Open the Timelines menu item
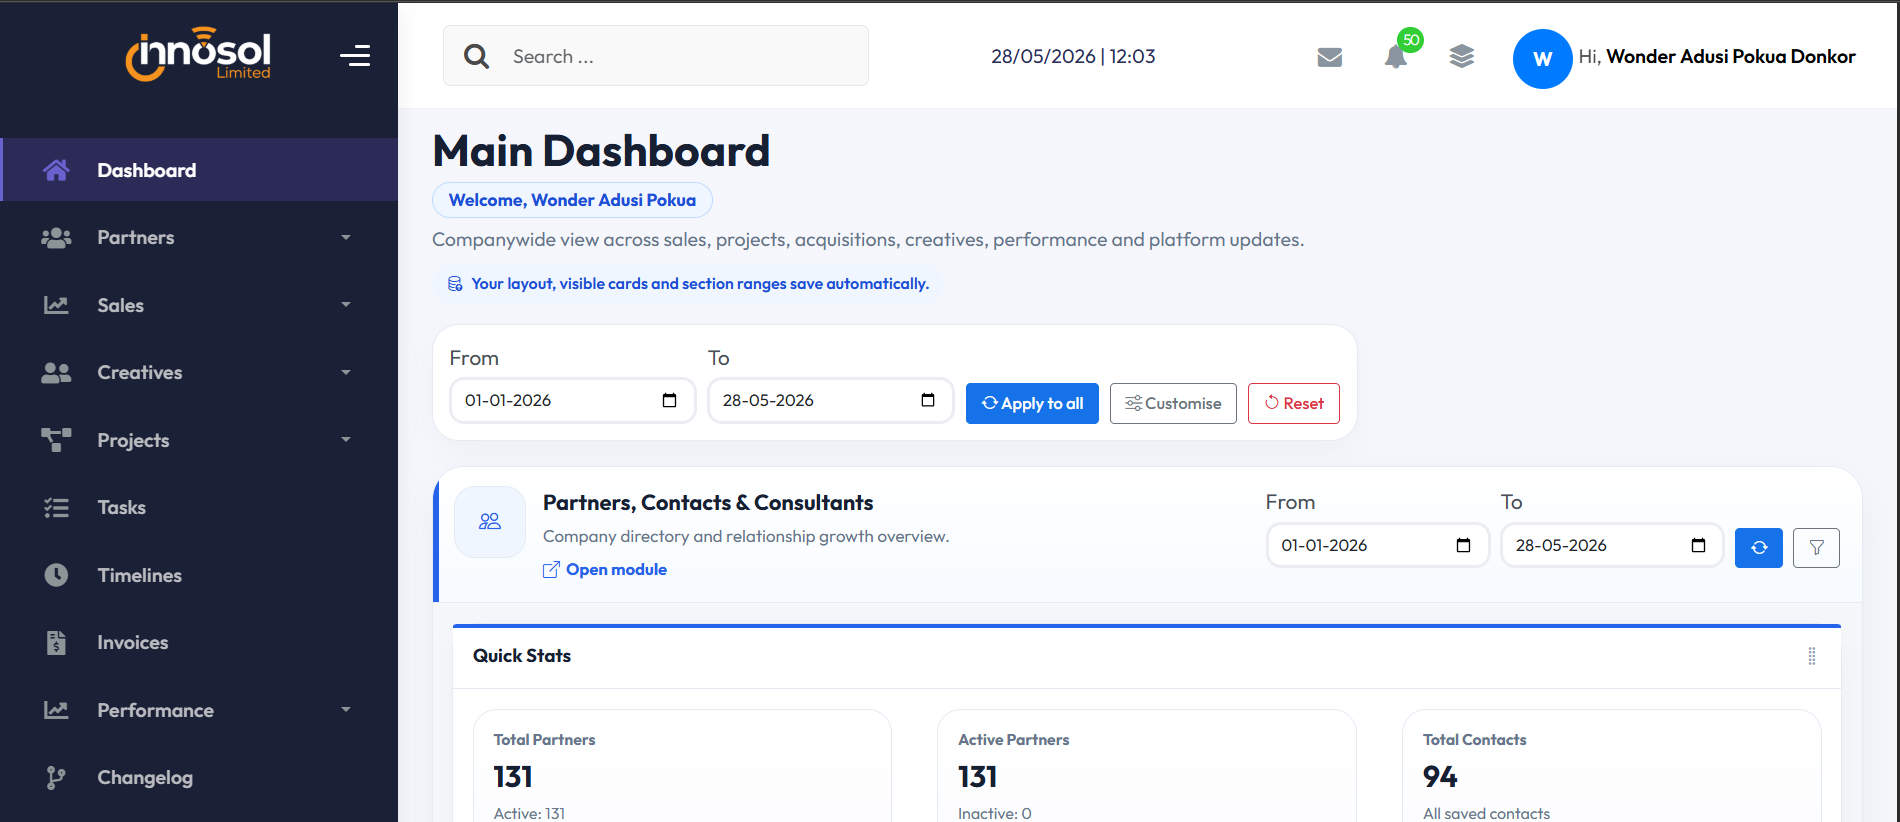The image size is (1900, 822). point(200,575)
